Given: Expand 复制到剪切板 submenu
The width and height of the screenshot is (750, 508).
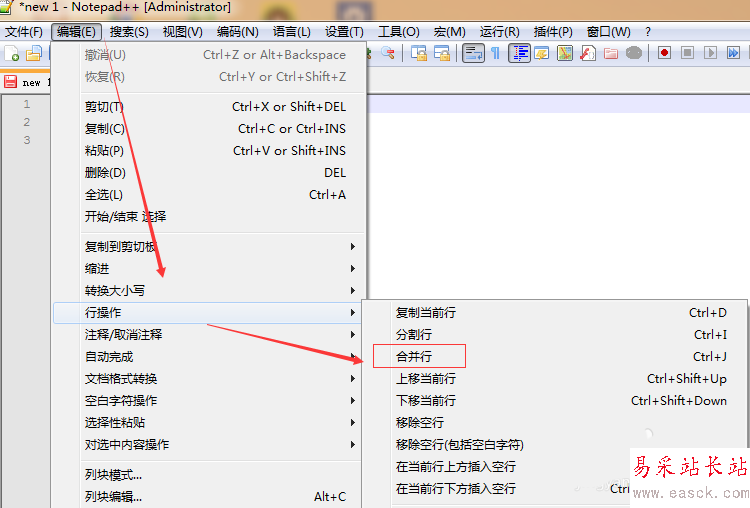Looking at the screenshot, I should click(209, 246).
